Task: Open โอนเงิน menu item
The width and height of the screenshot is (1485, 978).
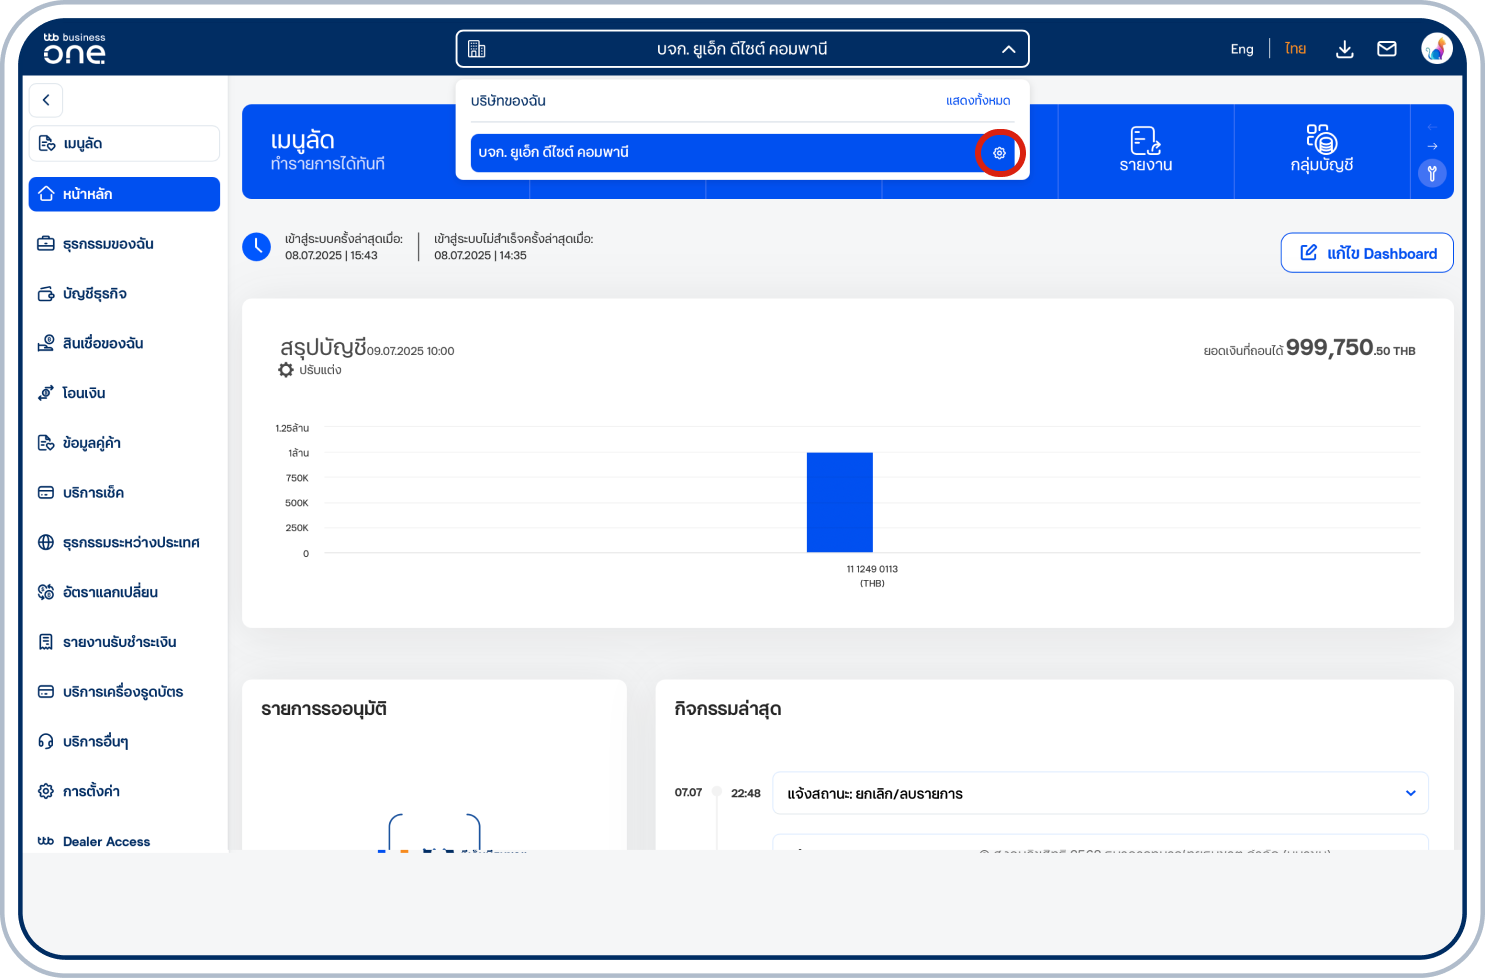Action: click(84, 393)
